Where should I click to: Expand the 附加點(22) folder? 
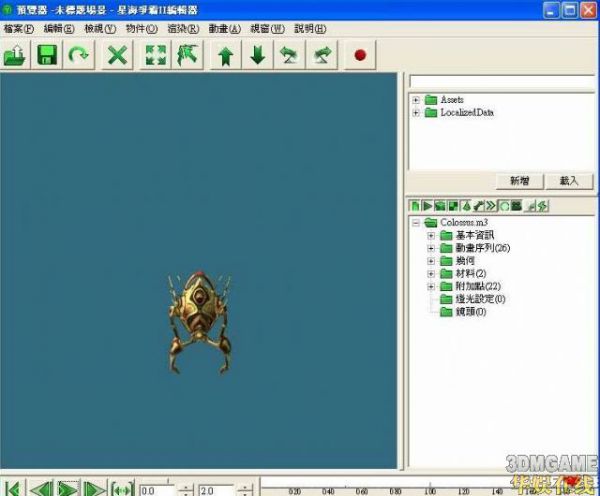[x=431, y=286]
